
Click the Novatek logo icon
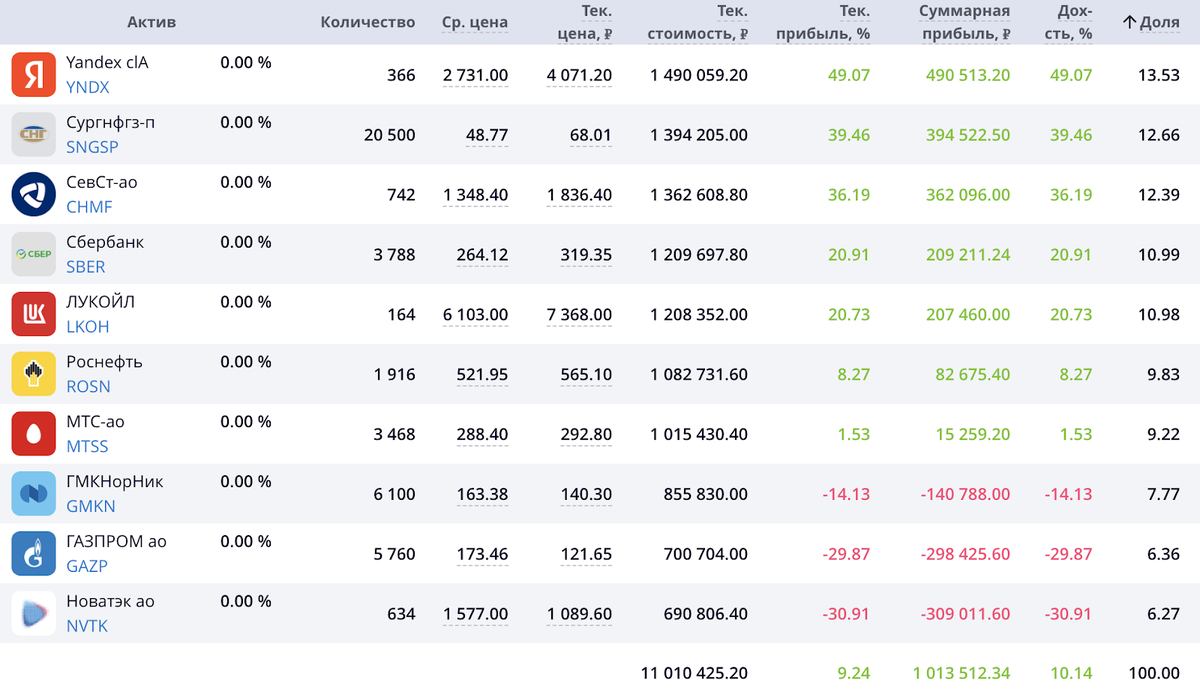point(34,614)
